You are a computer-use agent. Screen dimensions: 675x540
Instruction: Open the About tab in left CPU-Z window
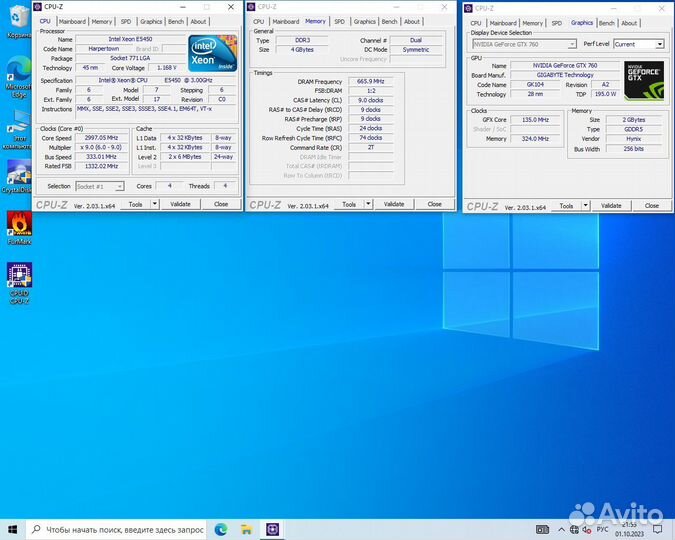198,22
